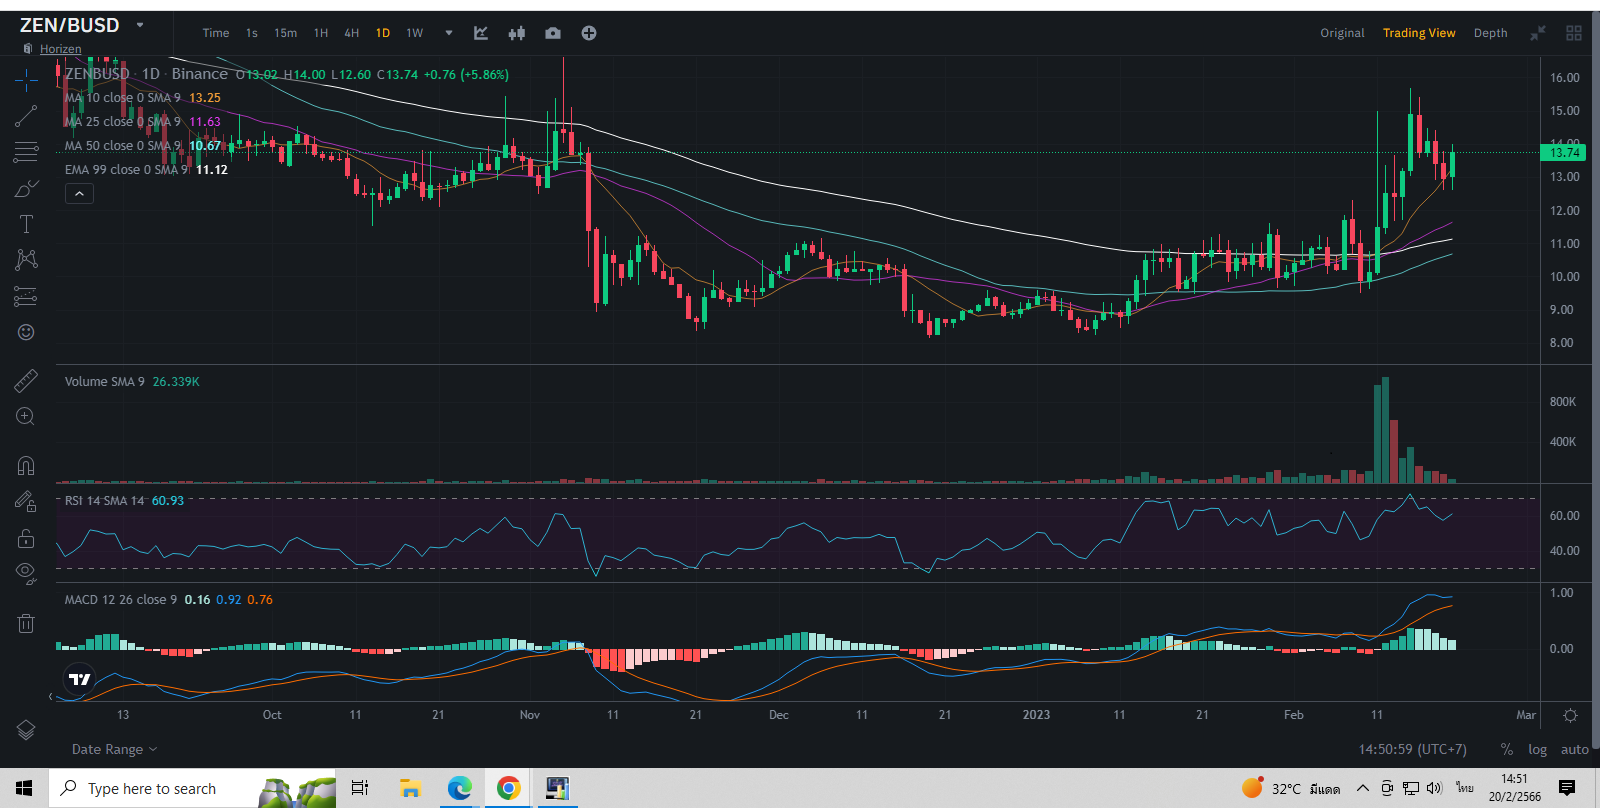1600x808 pixels.
Task: Open the object tree layers icon
Action: [x=26, y=730]
